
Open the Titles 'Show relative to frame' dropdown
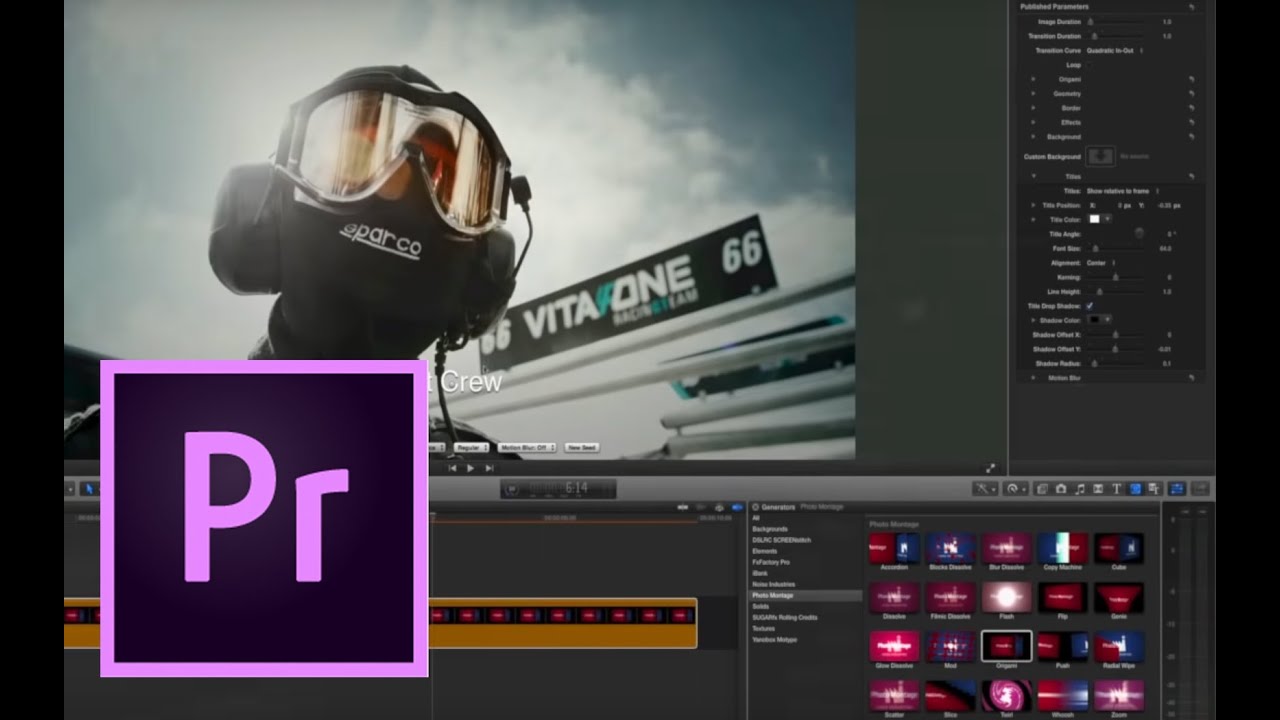pyautogui.click(x=1124, y=190)
